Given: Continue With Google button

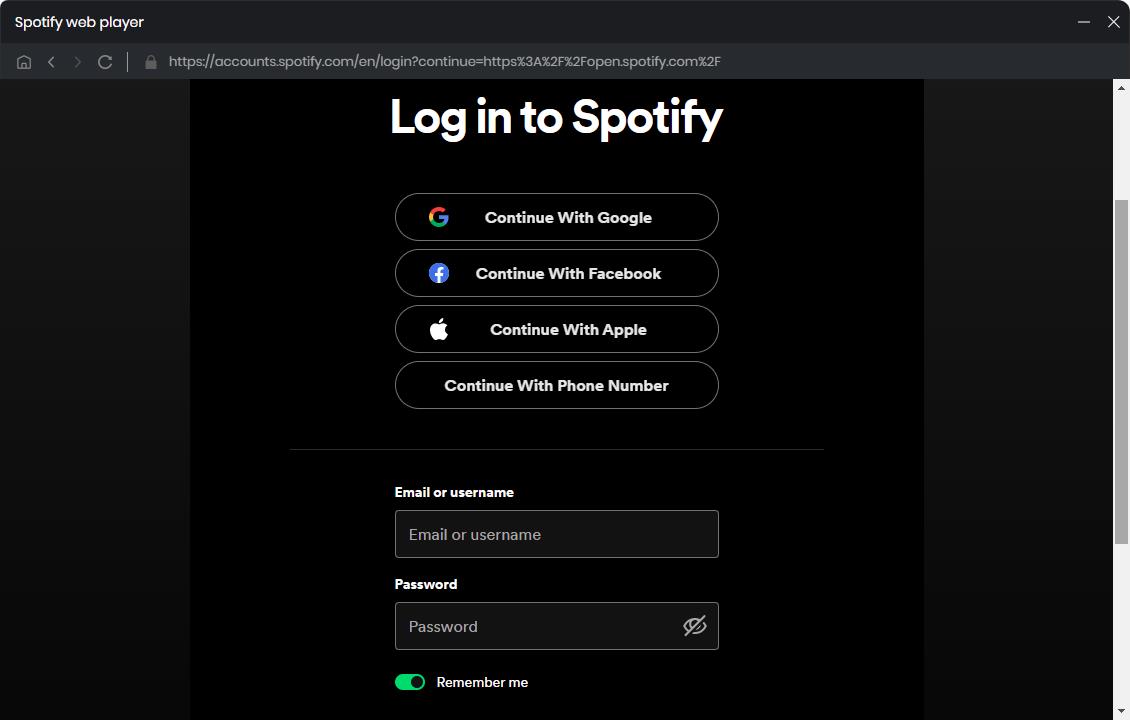Looking at the screenshot, I should 556,217.
